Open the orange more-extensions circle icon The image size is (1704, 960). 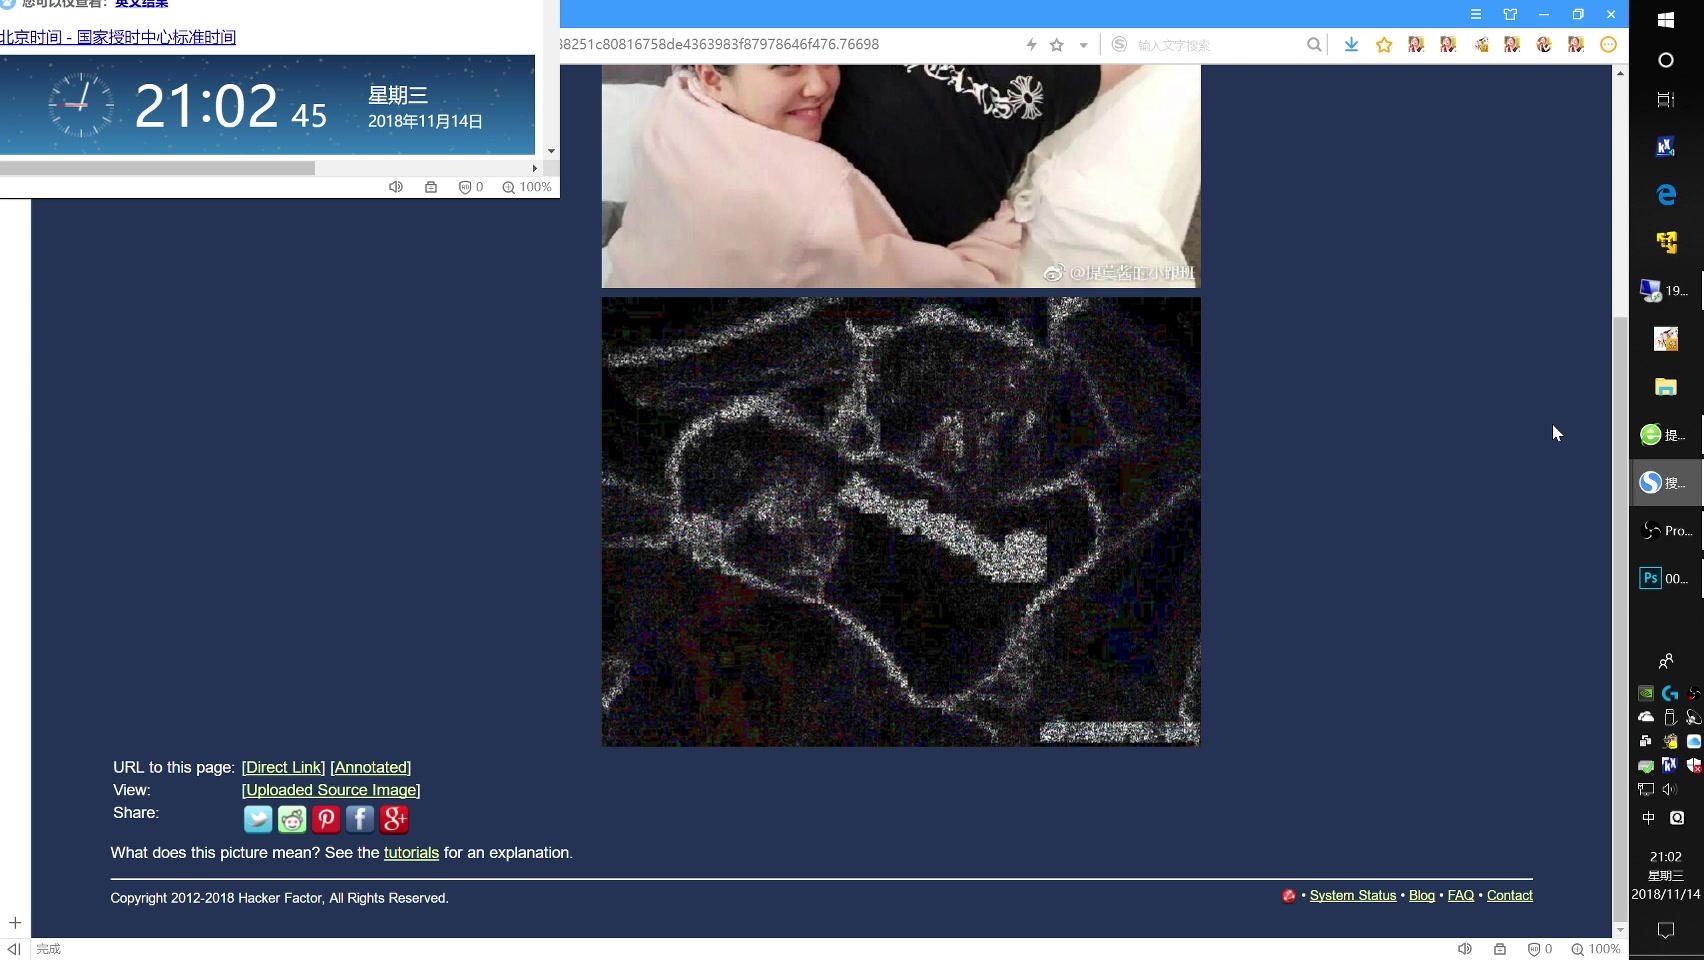coord(1608,44)
